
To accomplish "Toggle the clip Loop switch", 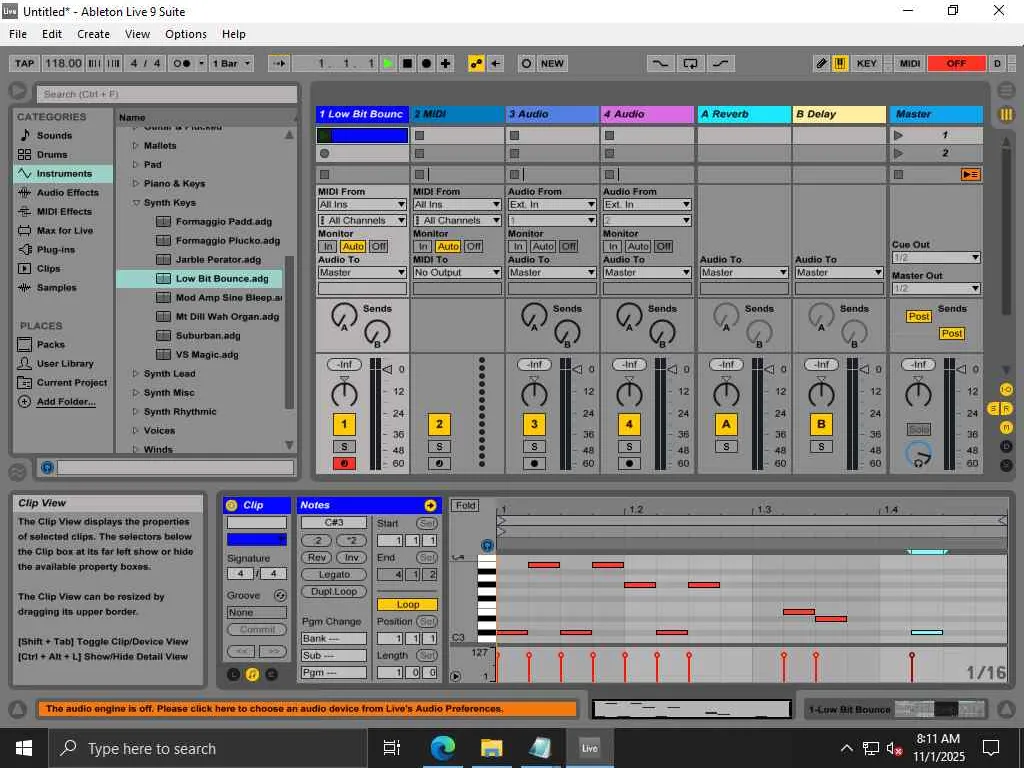I will coord(407,604).
